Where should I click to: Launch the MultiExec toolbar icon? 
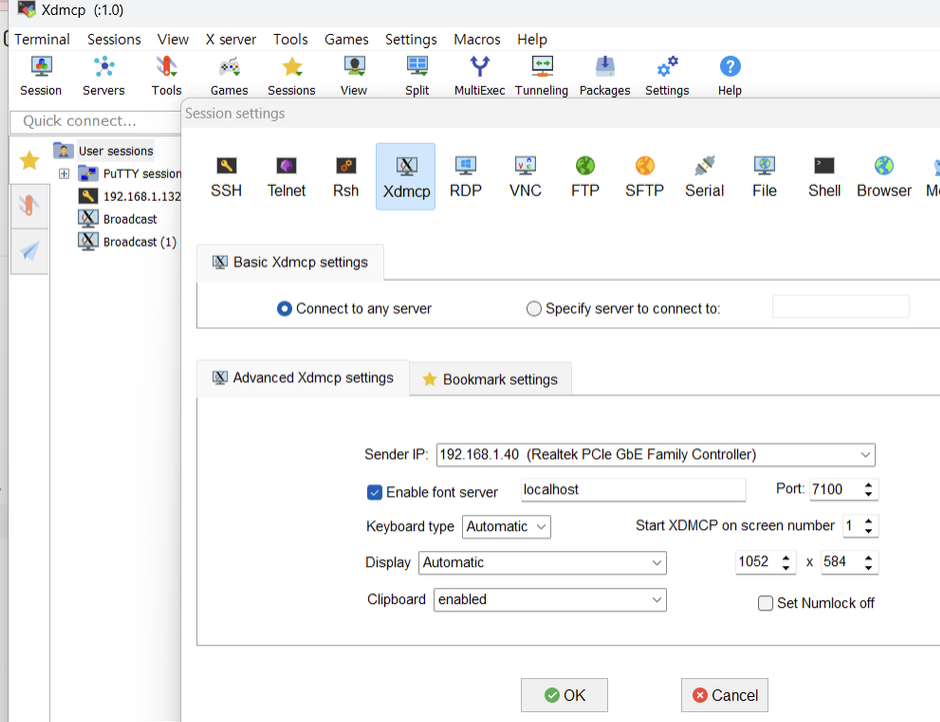click(480, 76)
